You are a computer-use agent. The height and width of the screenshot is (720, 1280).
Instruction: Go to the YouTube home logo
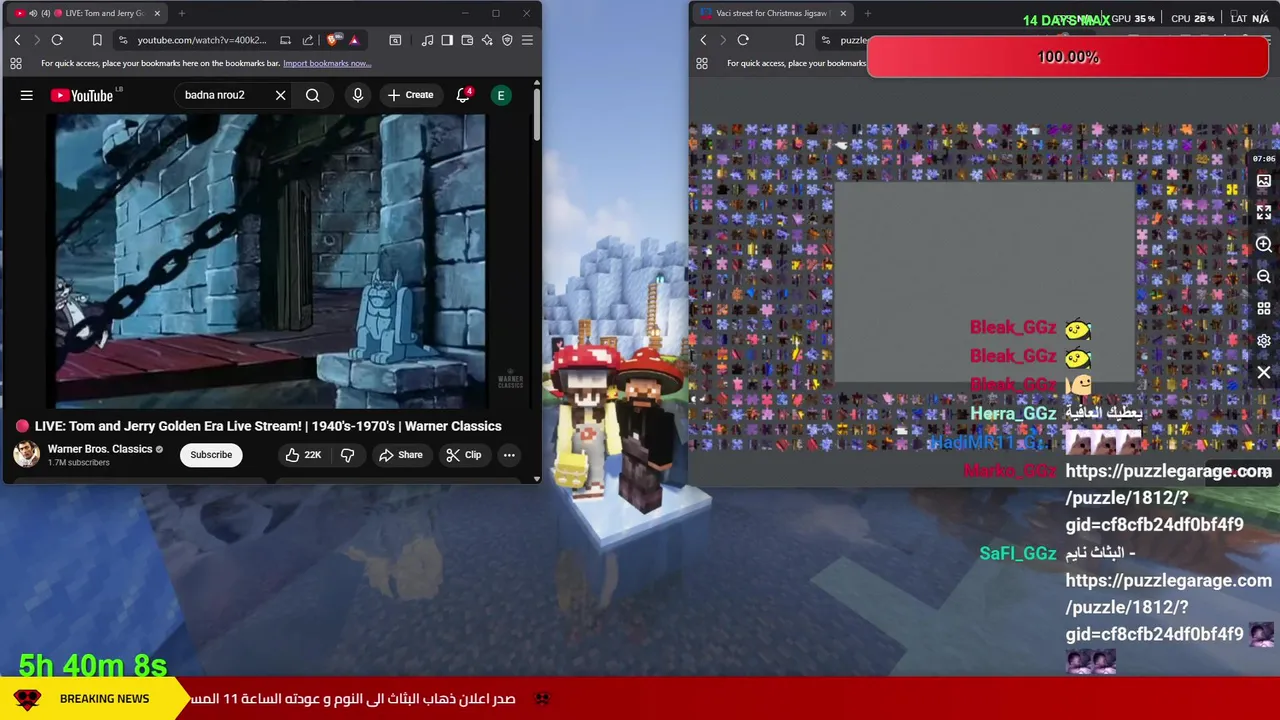coord(83,95)
